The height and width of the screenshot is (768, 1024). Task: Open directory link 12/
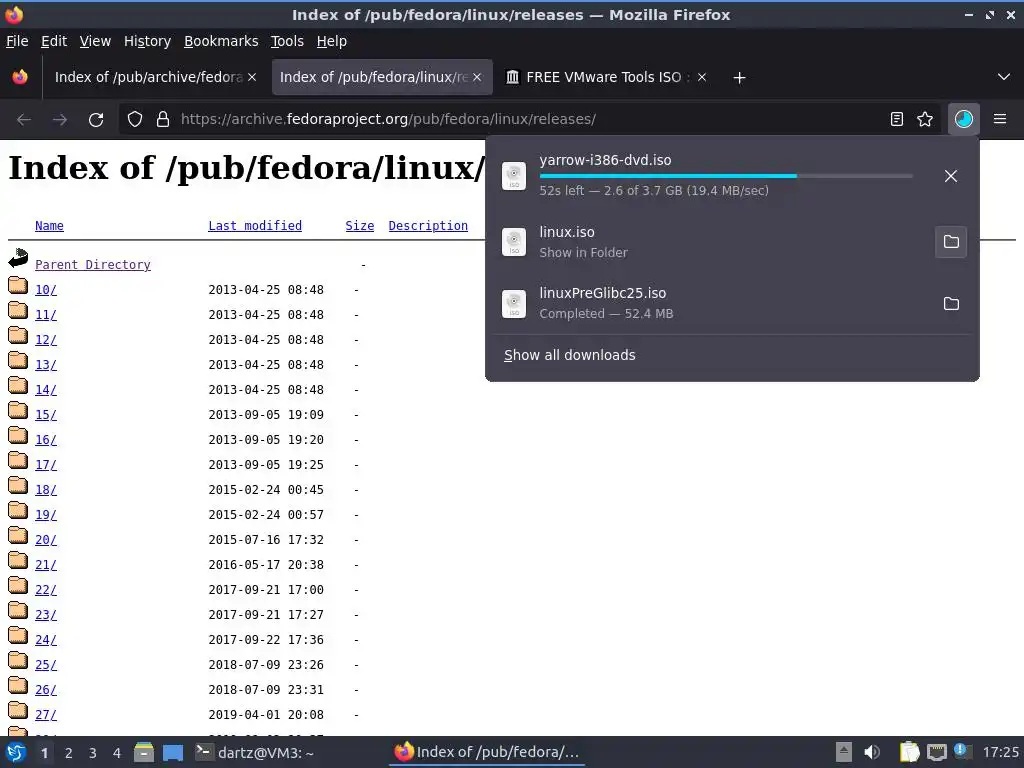click(46, 340)
